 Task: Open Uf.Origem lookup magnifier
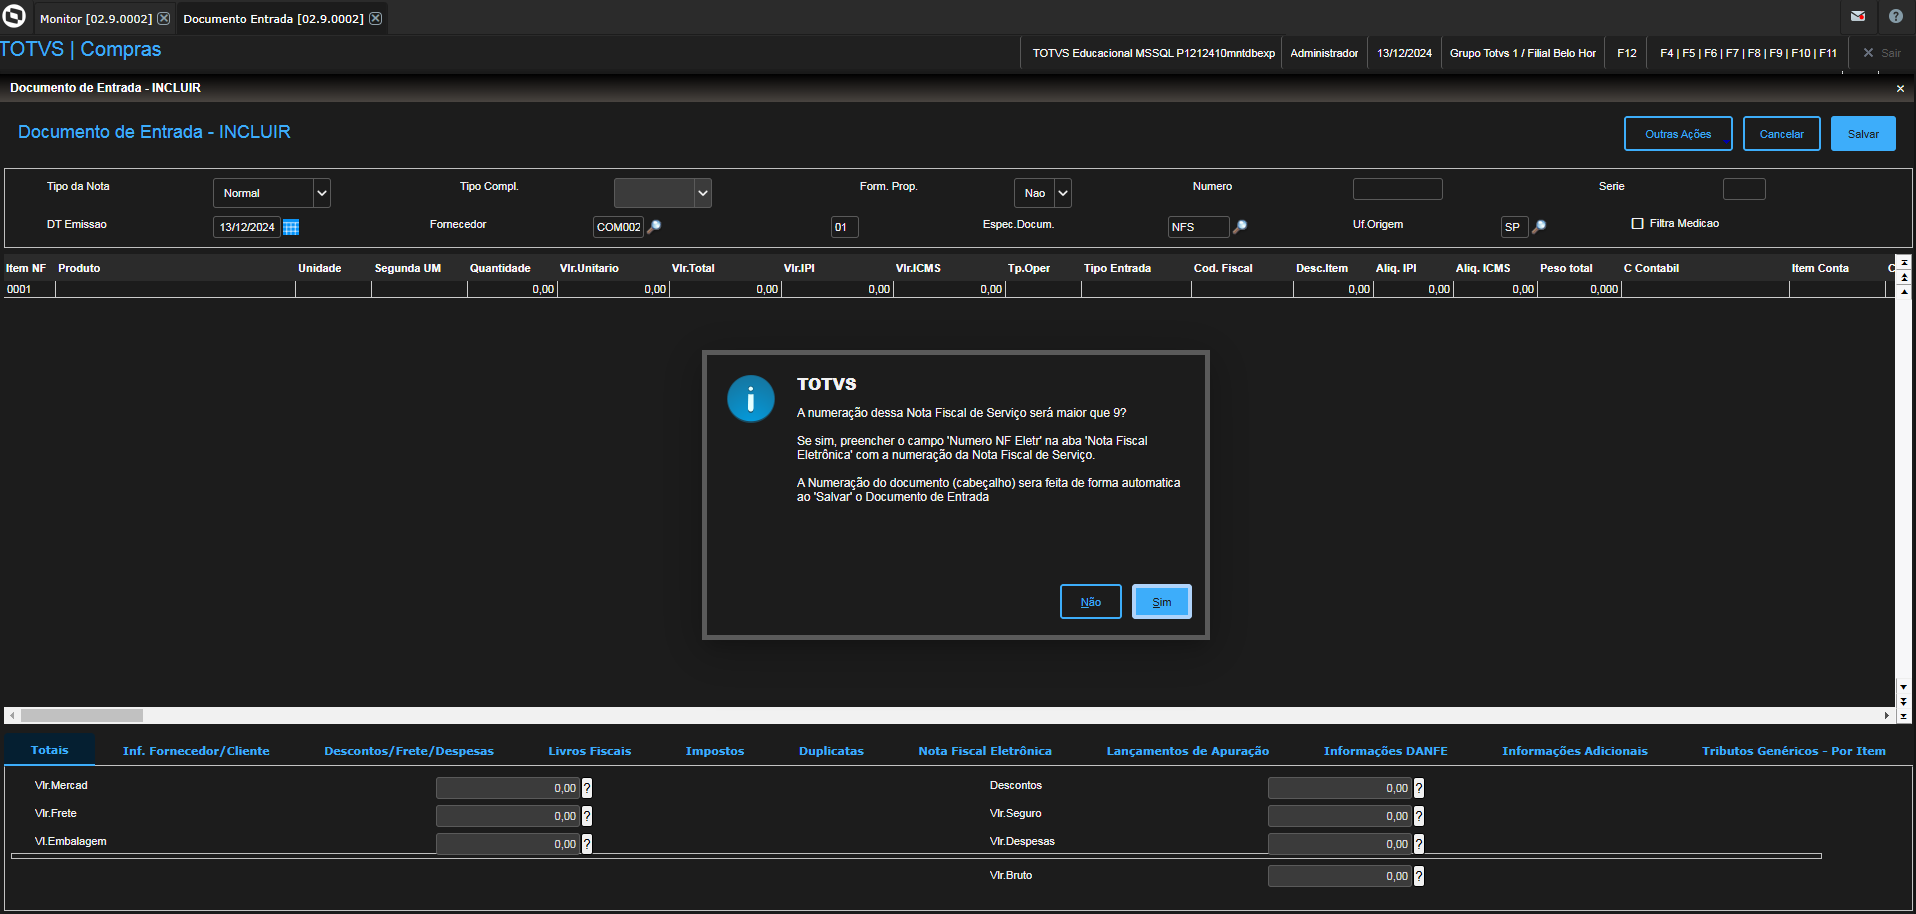coord(1539,227)
